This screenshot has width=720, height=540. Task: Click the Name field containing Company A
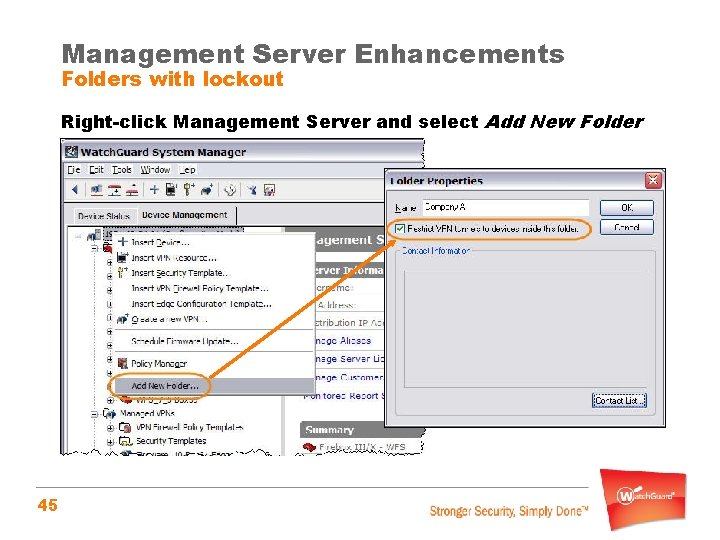[505, 207]
